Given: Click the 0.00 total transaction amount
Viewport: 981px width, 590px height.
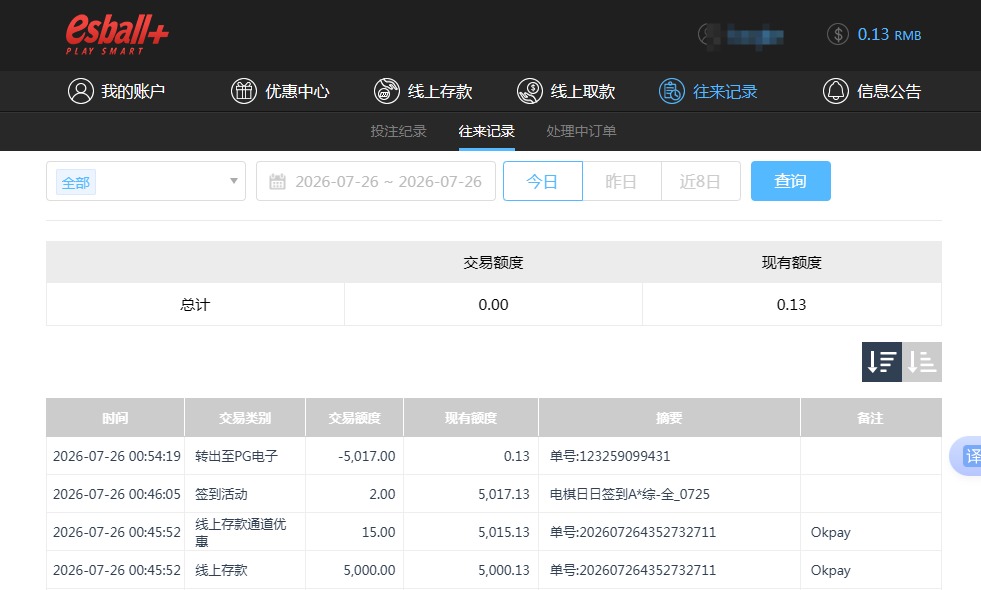Looking at the screenshot, I should tap(494, 305).
